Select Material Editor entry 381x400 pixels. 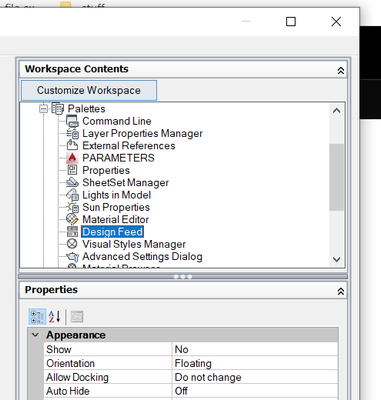coord(115,220)
